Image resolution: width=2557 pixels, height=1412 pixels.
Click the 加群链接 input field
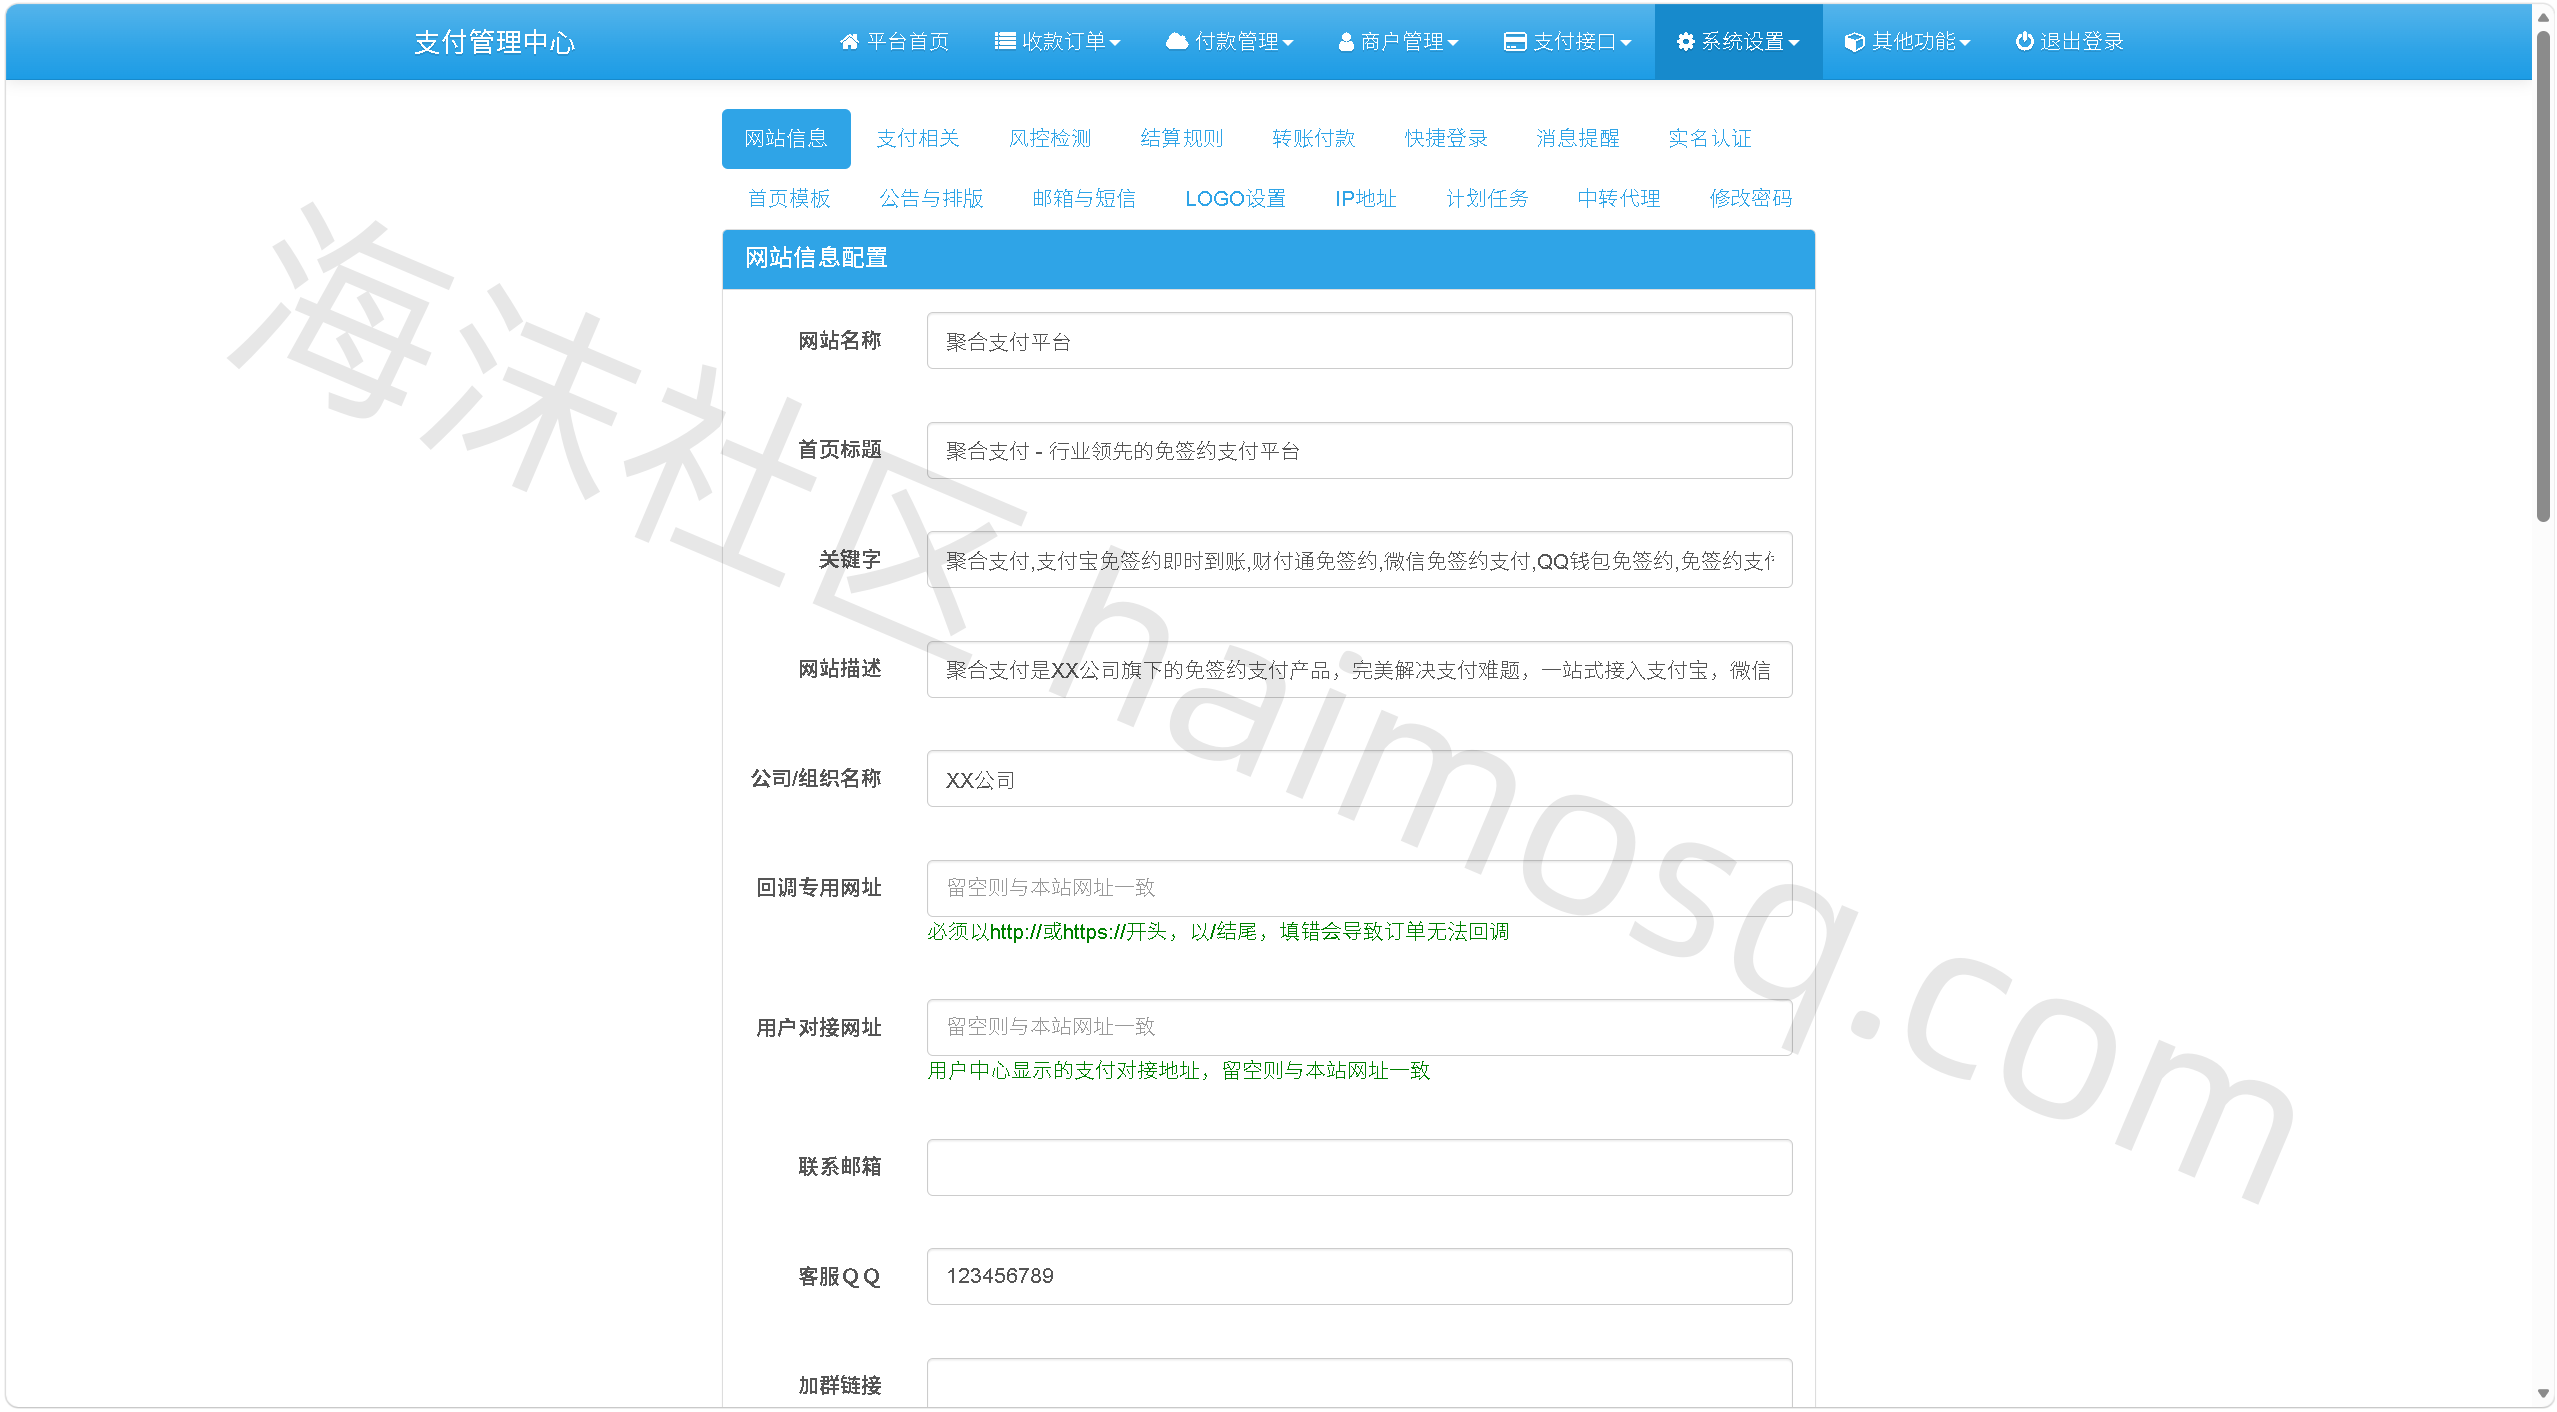point(1359,1385)
